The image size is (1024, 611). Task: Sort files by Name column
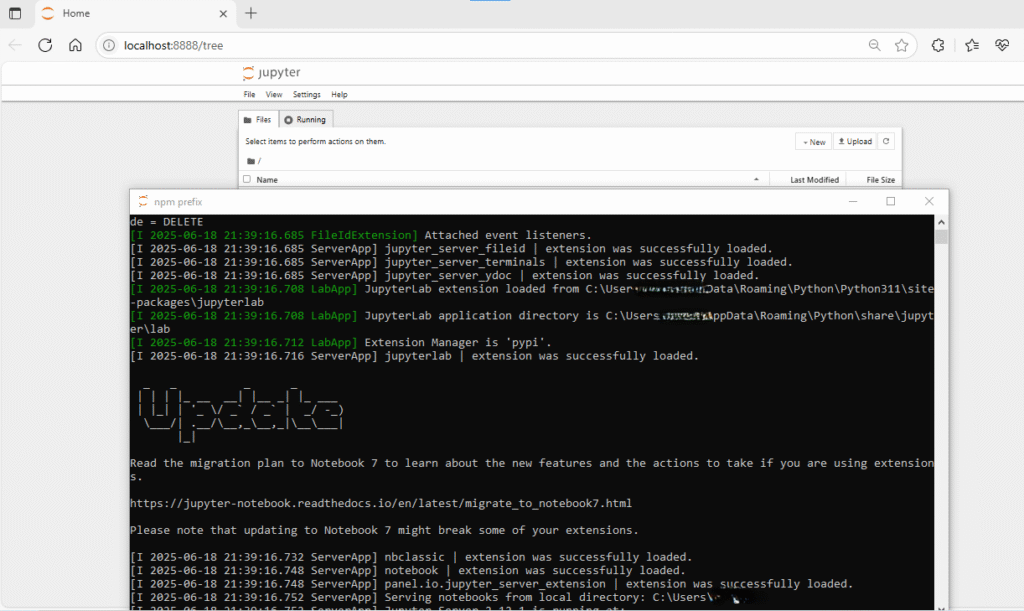tap(267, 180)
